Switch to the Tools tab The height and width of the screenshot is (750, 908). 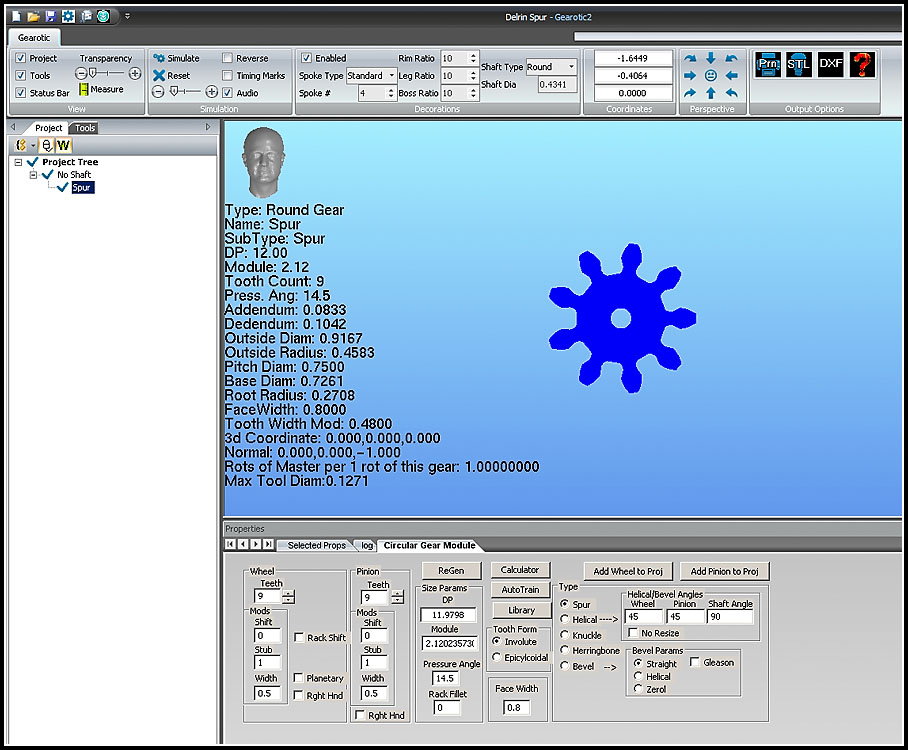pos(86,128)
